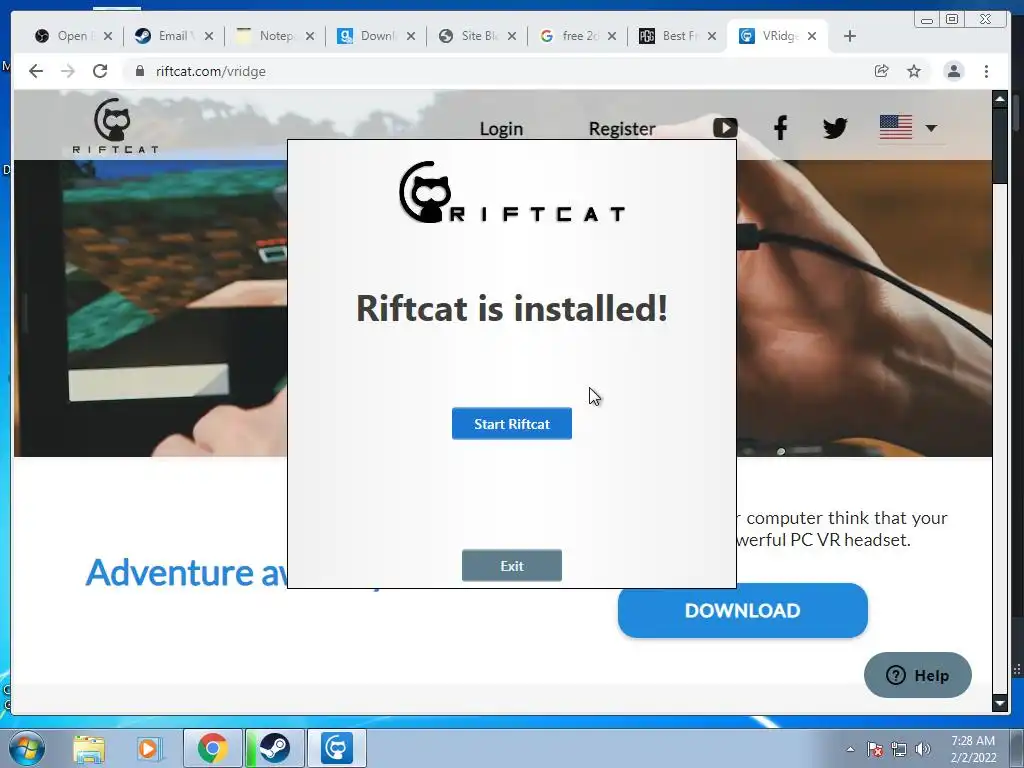
Task: Open the volume speaker icon
Action: pos(922,749)
